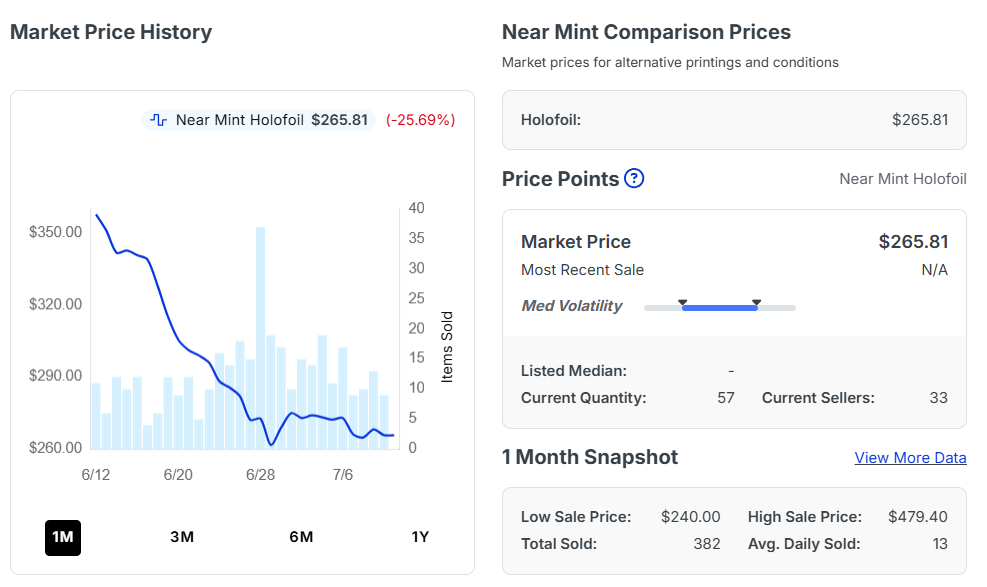Click the Price Points help question-mark icon

634,179
